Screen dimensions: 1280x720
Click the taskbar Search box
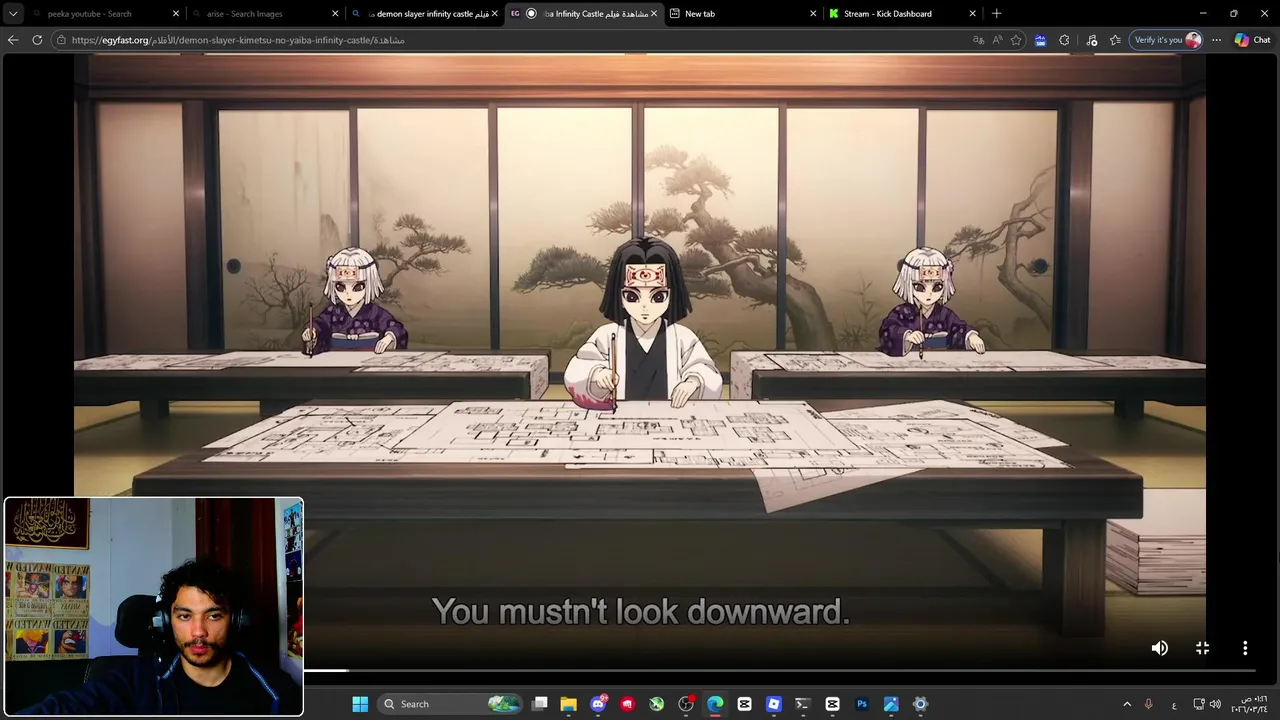[x=451, y=704]
